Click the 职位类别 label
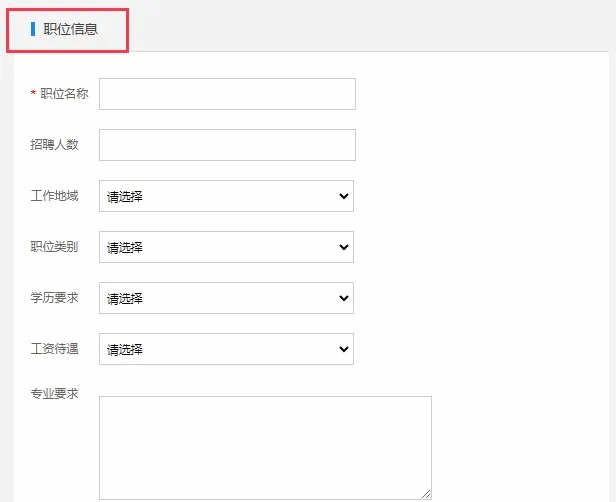This screenshot has width=616, height=502. (54, 247)
